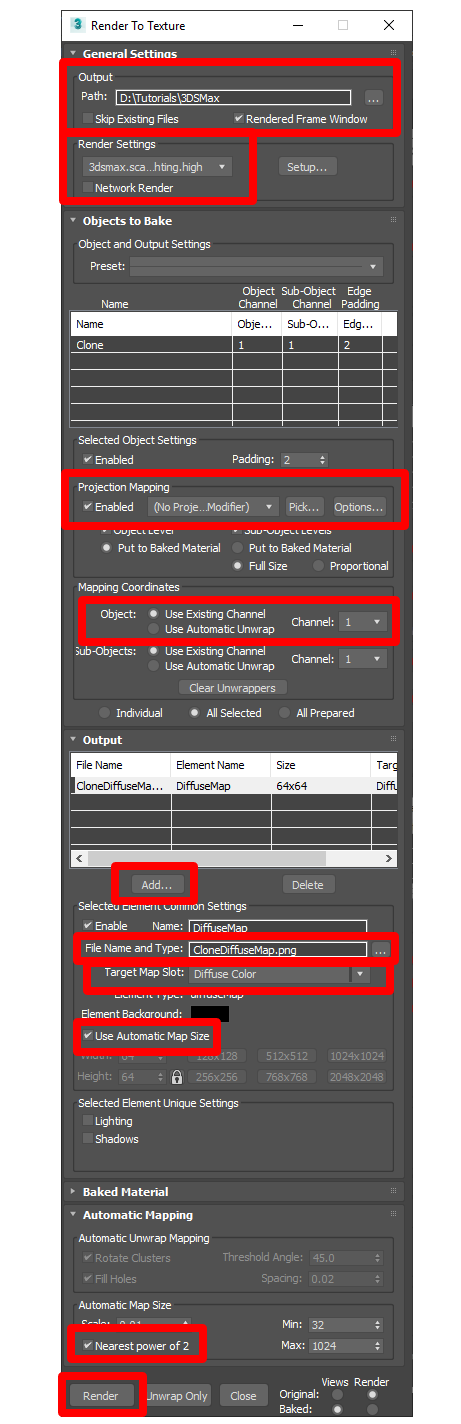The width and height of the screenshot is (461, 1424).
Task: Click the Name field containing DiffuseMap
Action: coord(278,927)
